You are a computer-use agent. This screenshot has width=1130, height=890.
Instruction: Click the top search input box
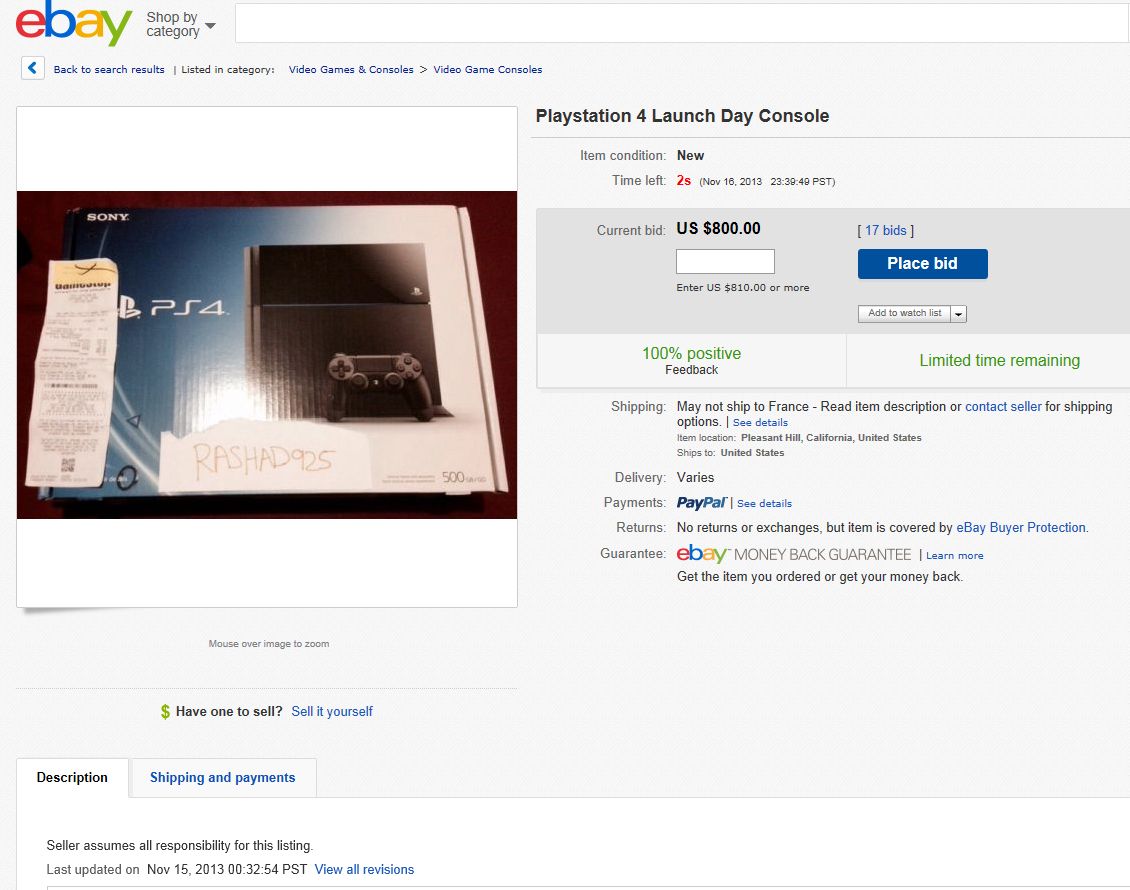click(x=682, y=23)
